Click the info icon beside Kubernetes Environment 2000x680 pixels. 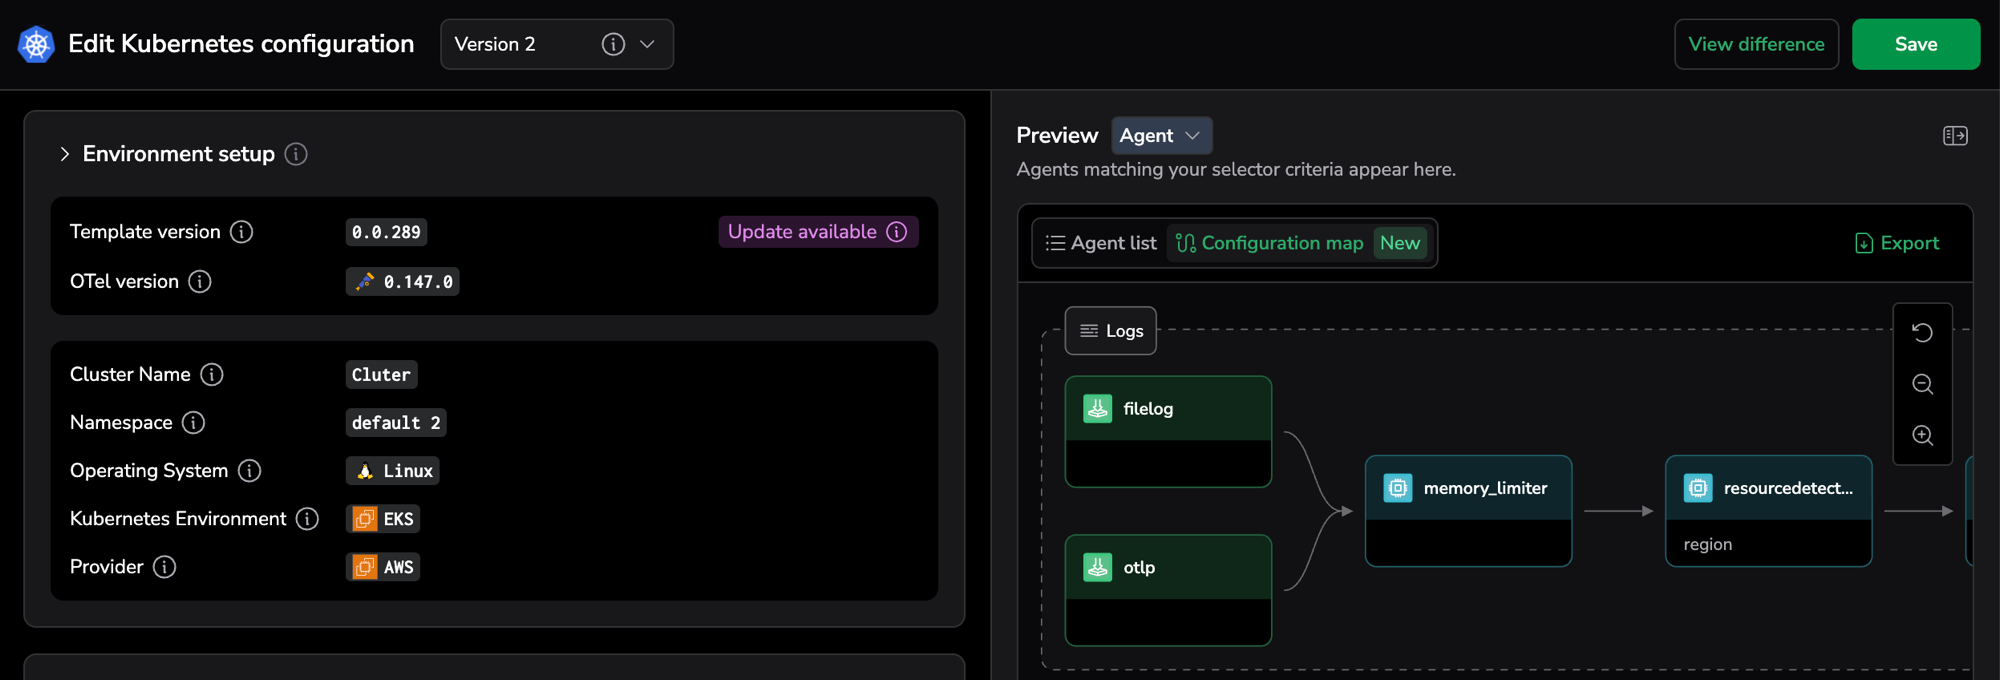coord(308,519)
